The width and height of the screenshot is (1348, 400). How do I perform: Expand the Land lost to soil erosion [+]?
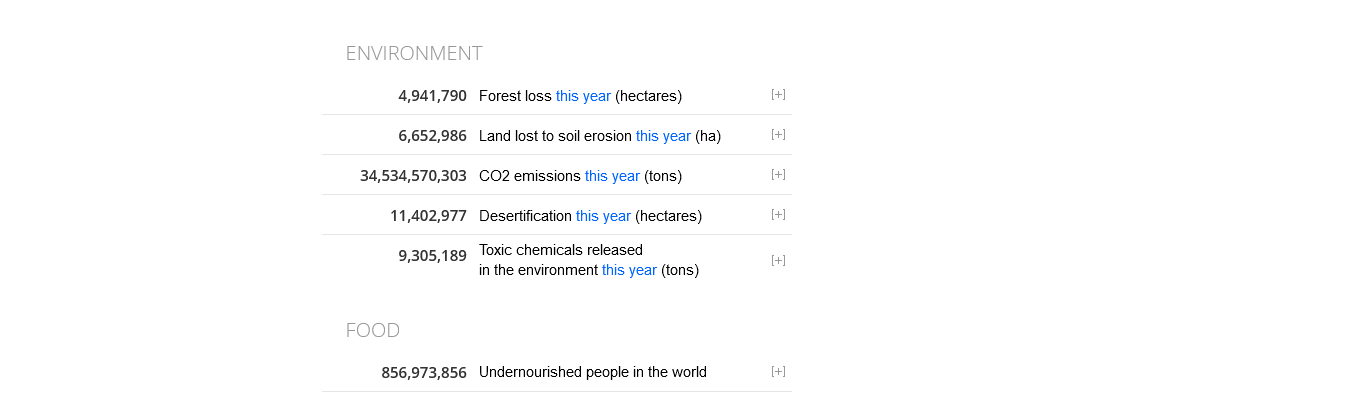[x=778, y=135]
